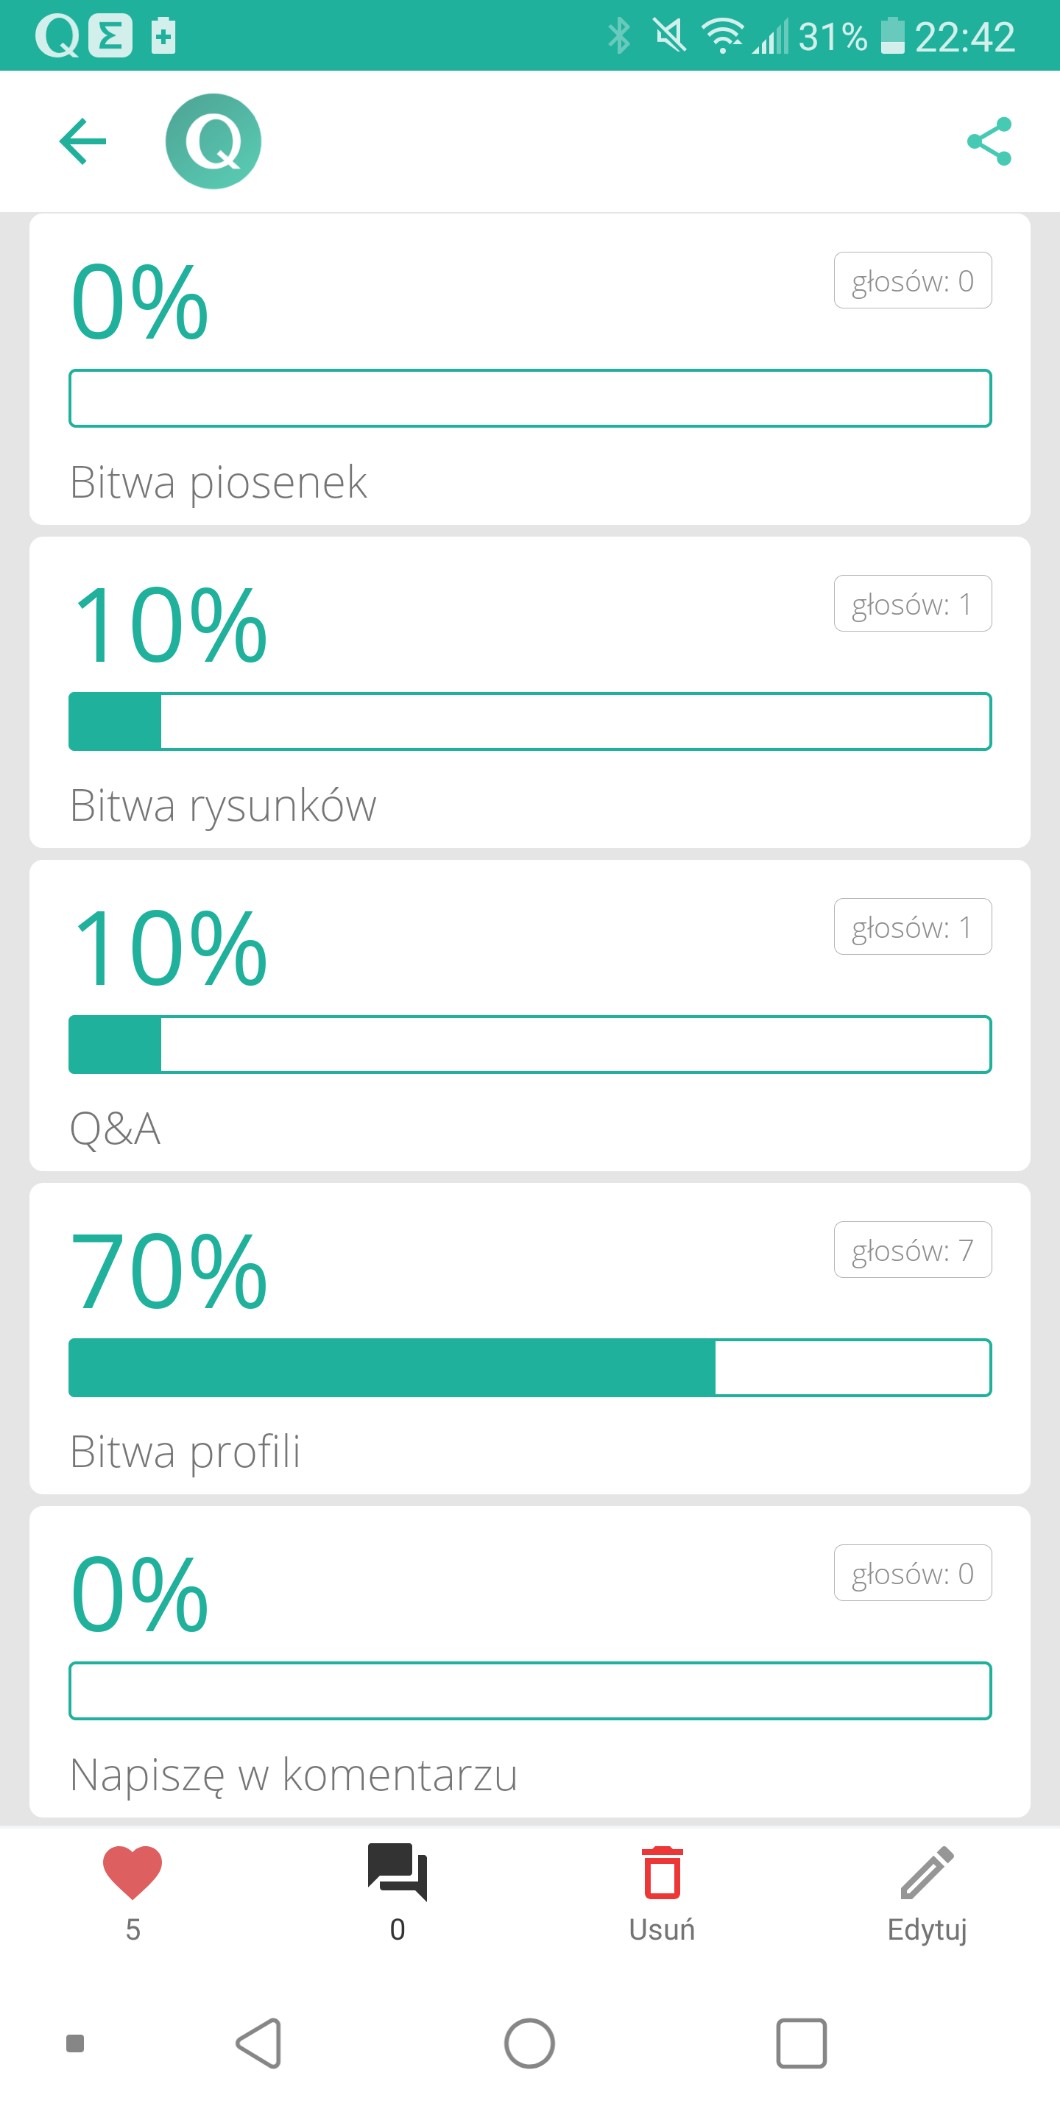Tap "głosów: 0" badge for Bitwa piosenek

tap(912, 281)
